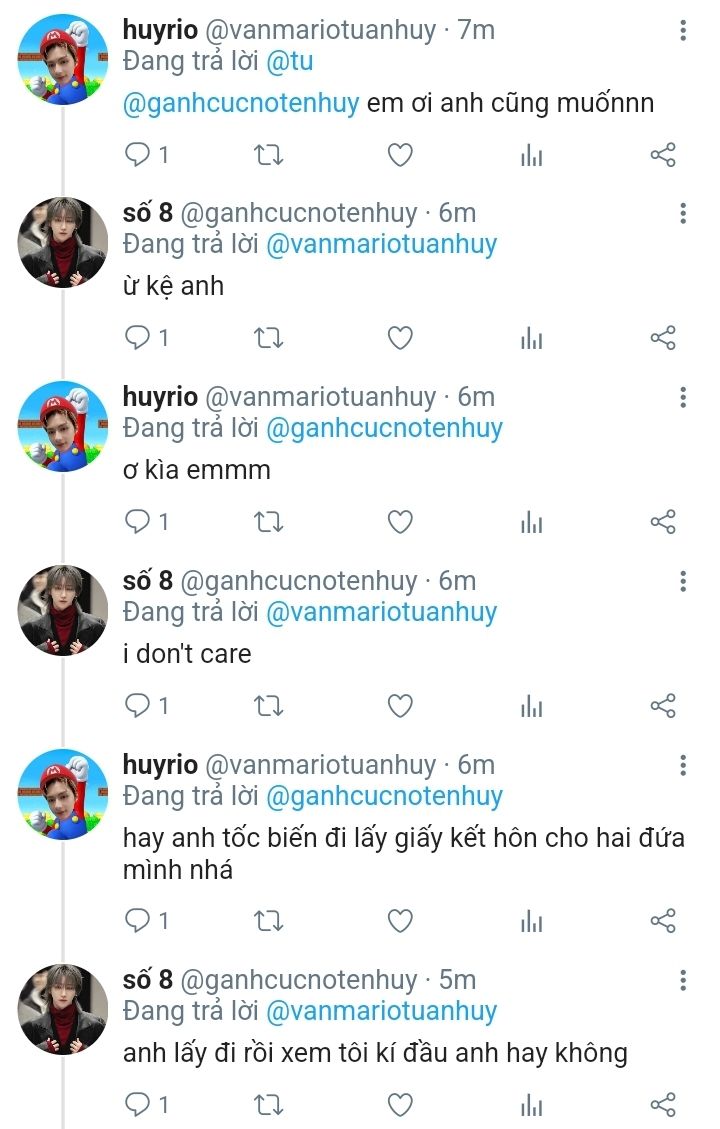Like the "em ơi anh cũng muốnnn" tweet
The image size is (720, 1129).
click(400, 155)
